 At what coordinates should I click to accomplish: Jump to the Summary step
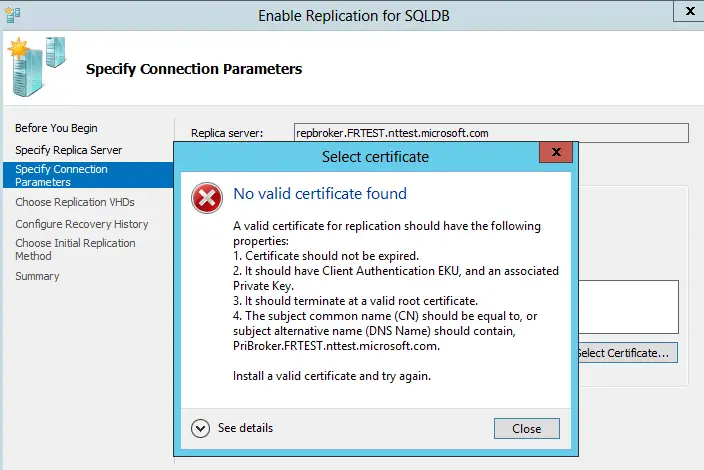click(x=37, y=276)
